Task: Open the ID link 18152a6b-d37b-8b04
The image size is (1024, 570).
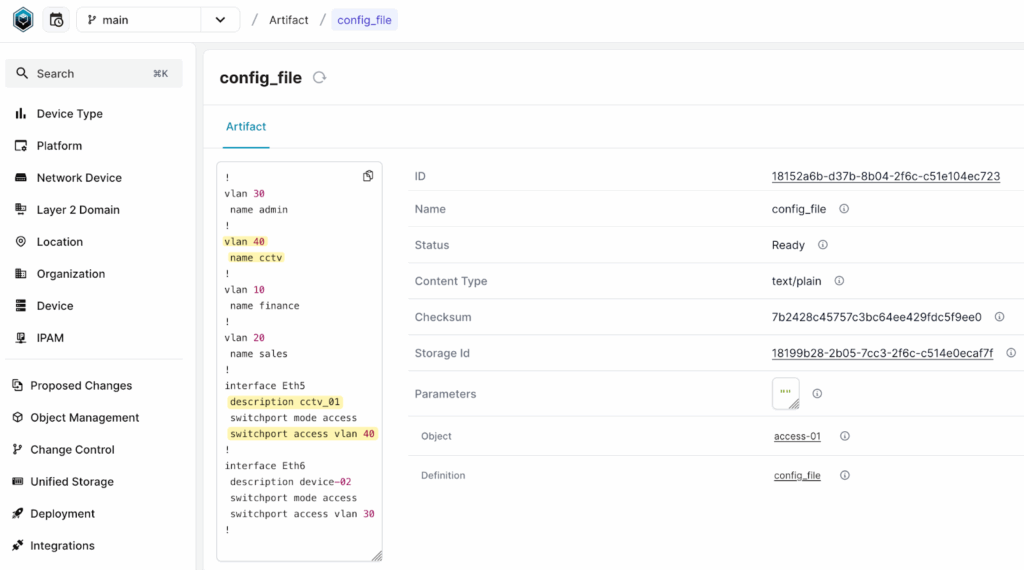Action: [x=886, y=176]
